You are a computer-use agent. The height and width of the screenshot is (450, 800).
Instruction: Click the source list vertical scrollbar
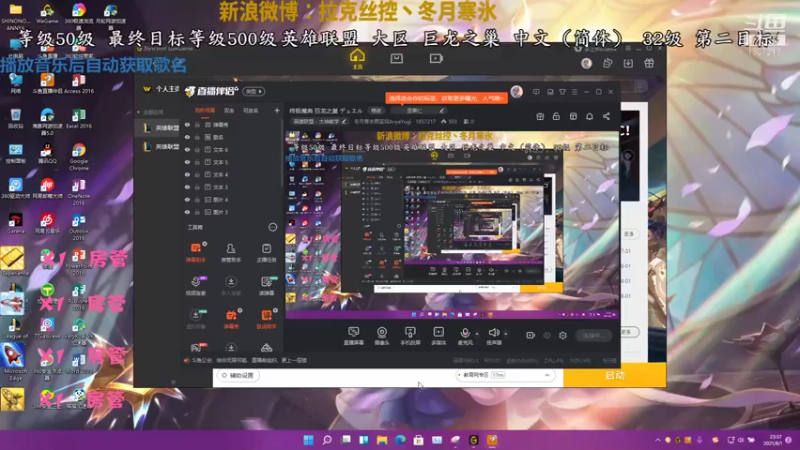(x=282, y=153)
